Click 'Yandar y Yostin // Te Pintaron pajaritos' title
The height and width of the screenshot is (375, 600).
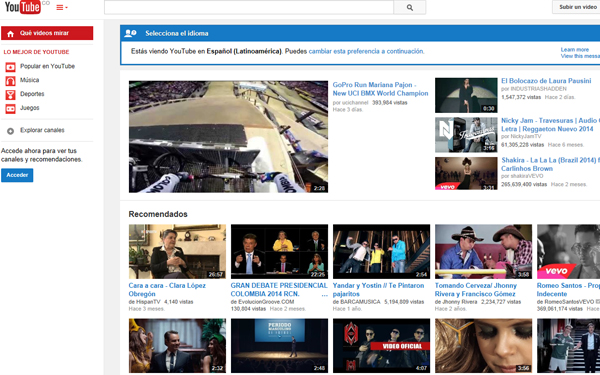[378, 290]
